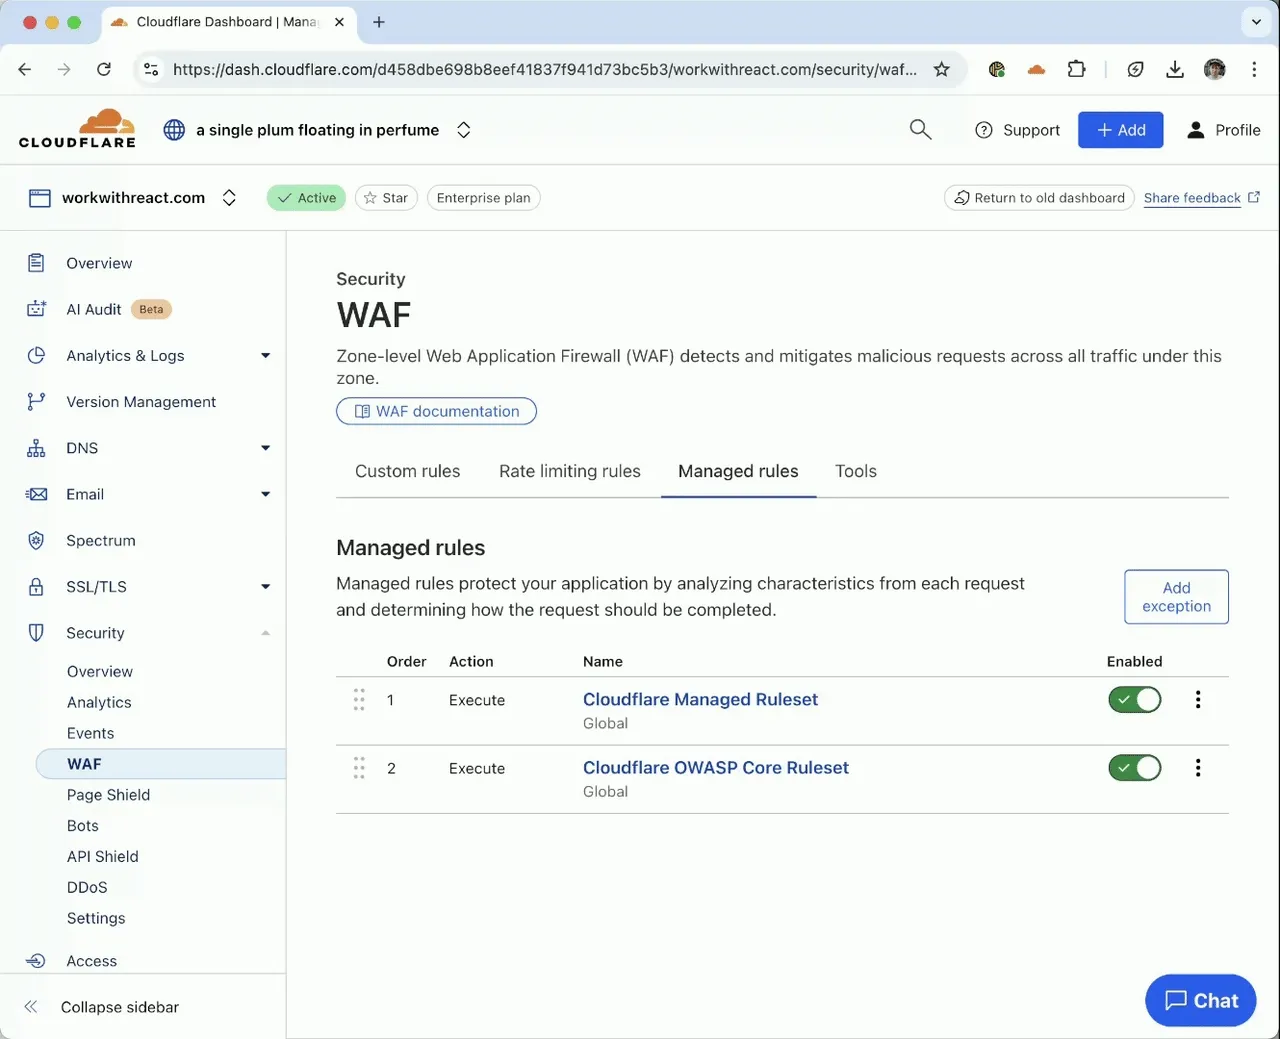Screen dimensions: 1280x1039
Task: Select Spectrum in the sidebar
Action: click(x=102, y=540)
